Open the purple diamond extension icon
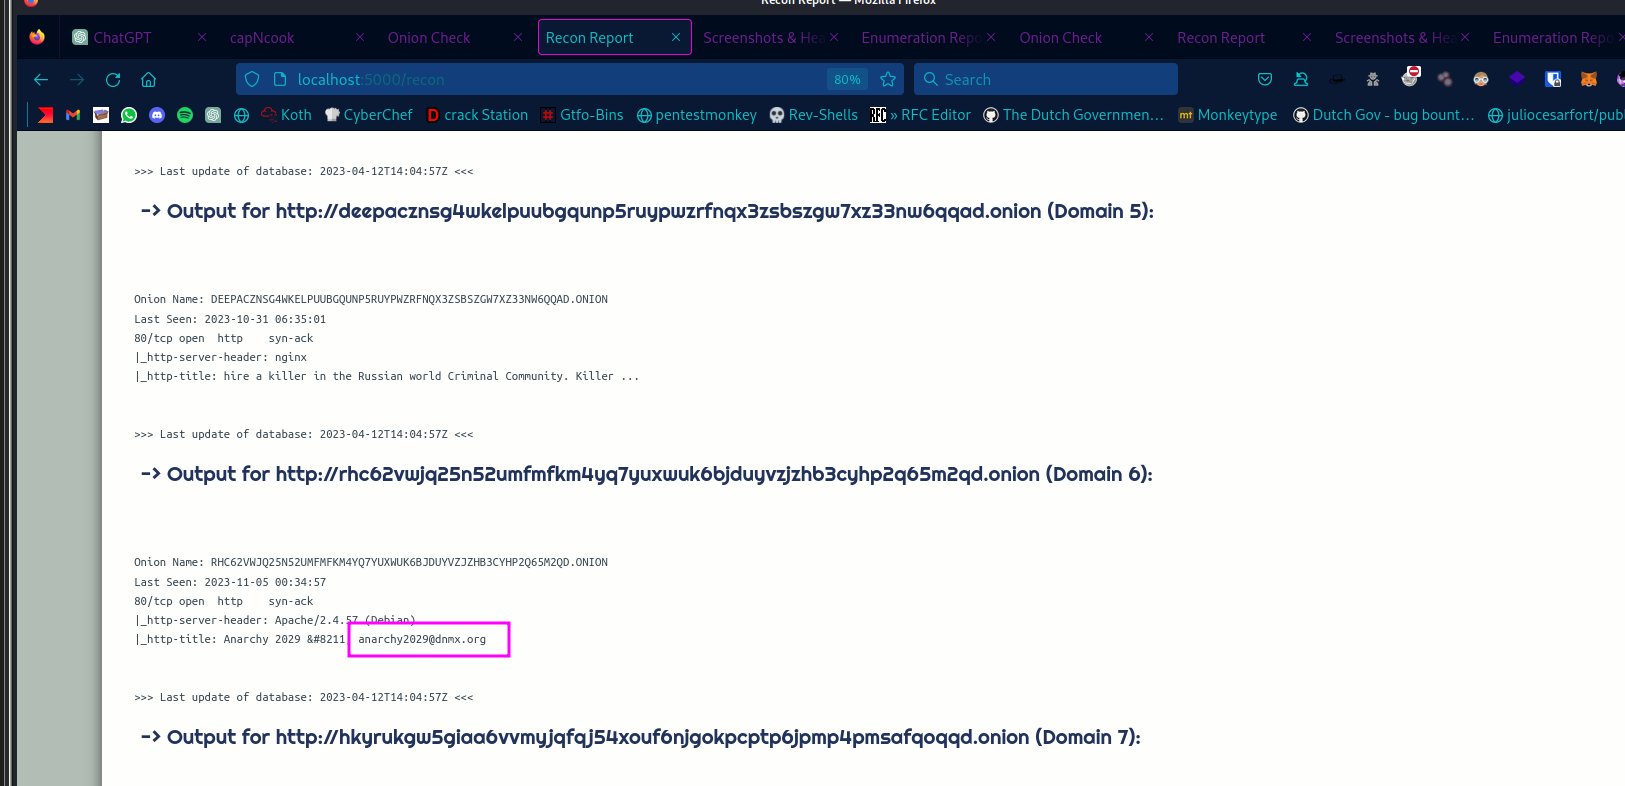The width and height of the screenshot is (1625, 786). (x=1517, y=78)
